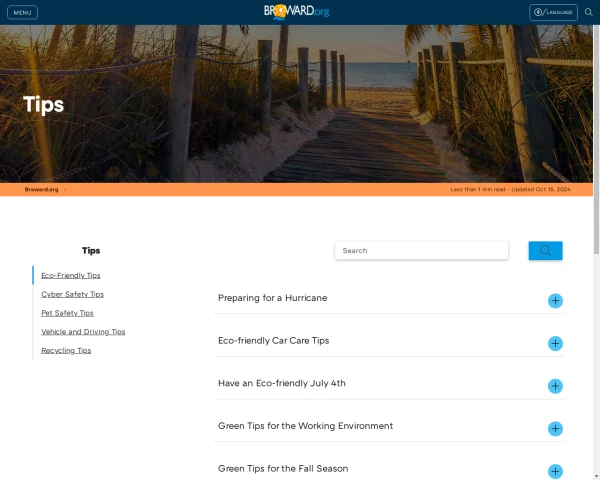The width and height of the screenshot is (600, 480).
Task: Open Cyber Safety Tips link
Action: [x=72, y=294]
